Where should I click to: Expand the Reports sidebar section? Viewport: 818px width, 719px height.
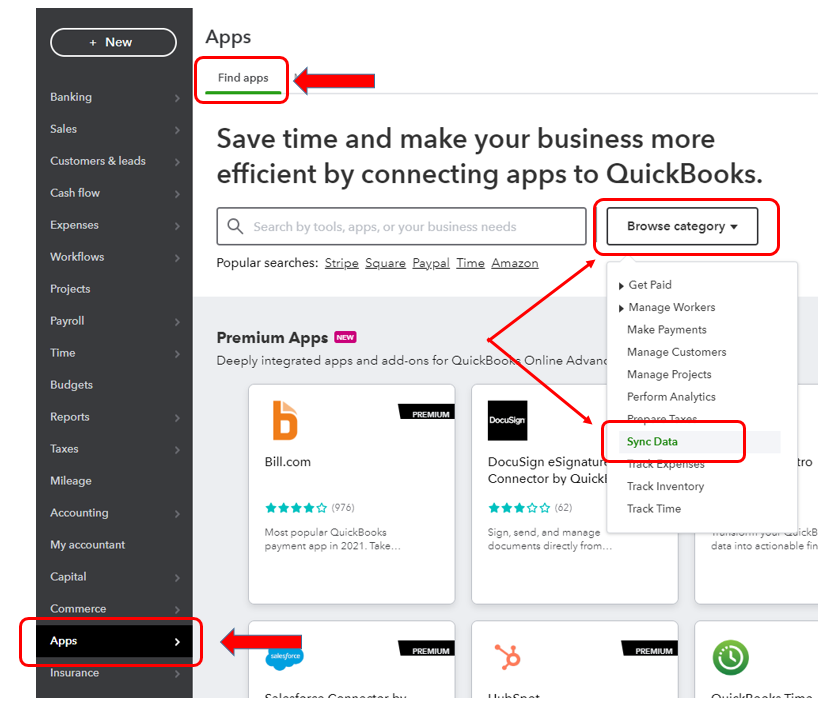coord(69,417)
